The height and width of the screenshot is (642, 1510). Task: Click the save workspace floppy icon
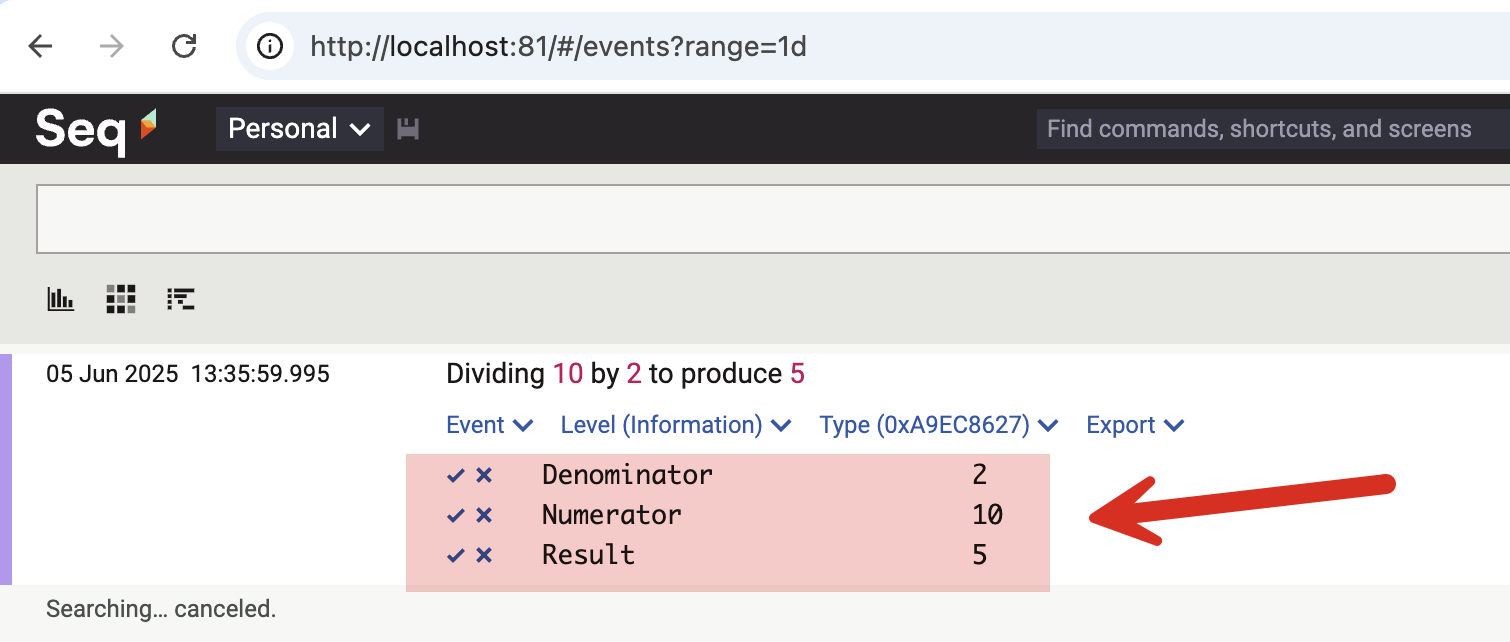pyautogui.click(x=408, y=129)
